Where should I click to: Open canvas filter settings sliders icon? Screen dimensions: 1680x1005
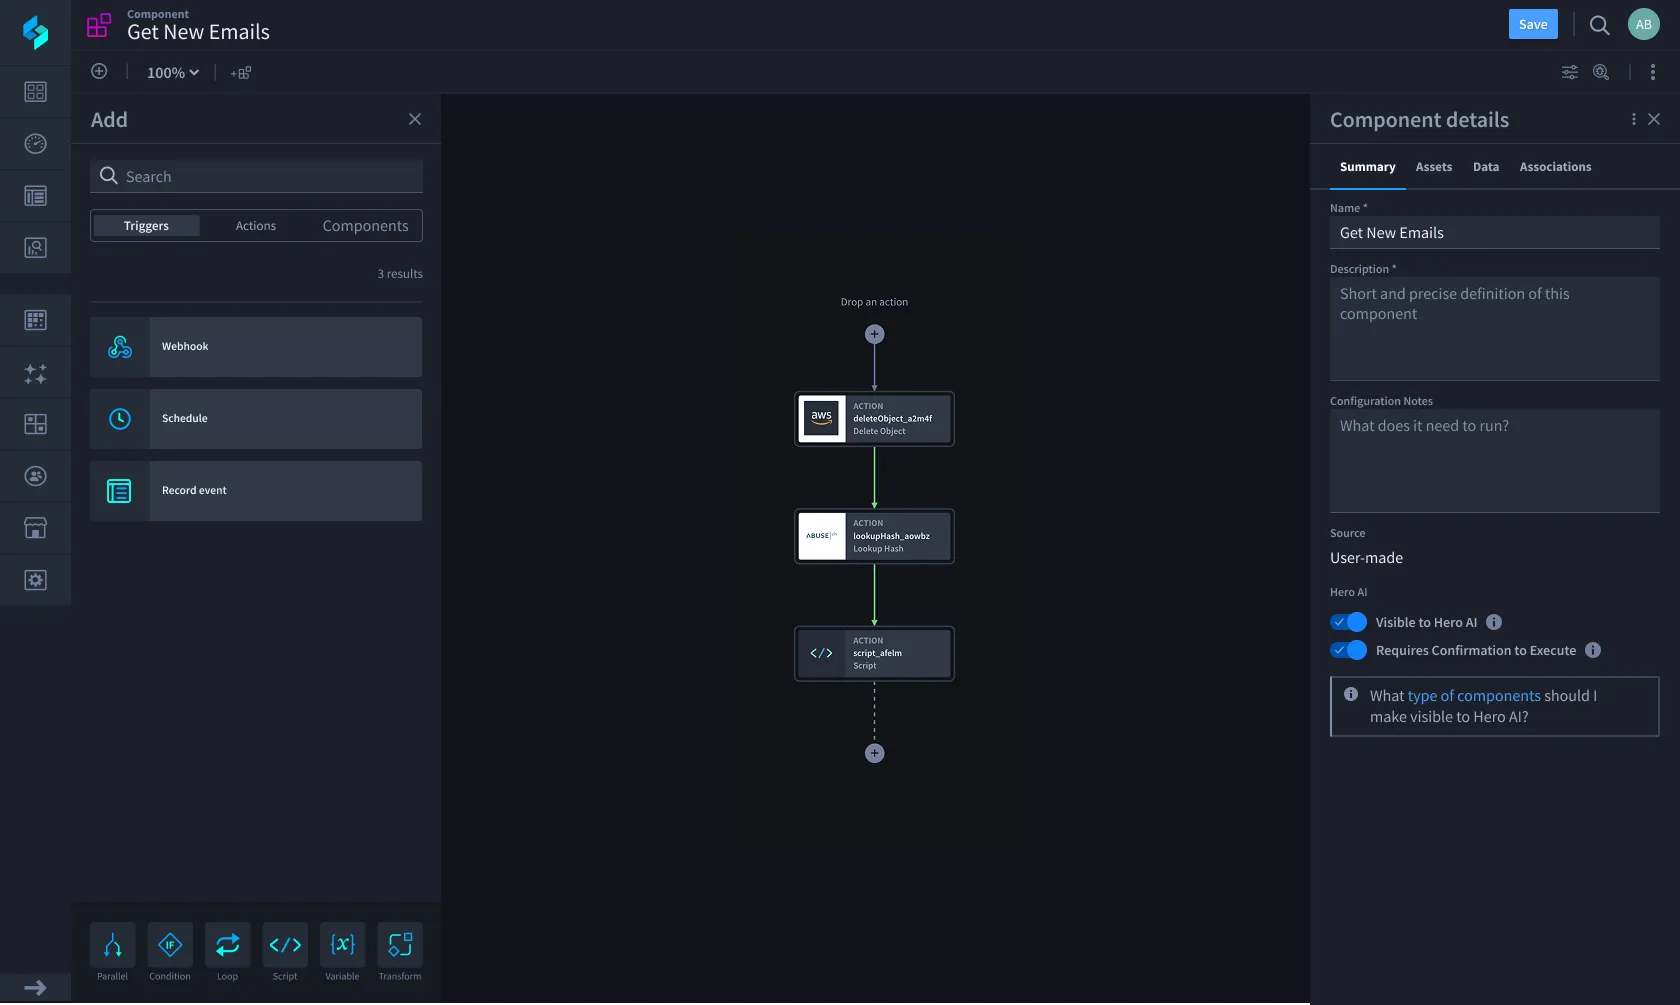[1570, 72]
